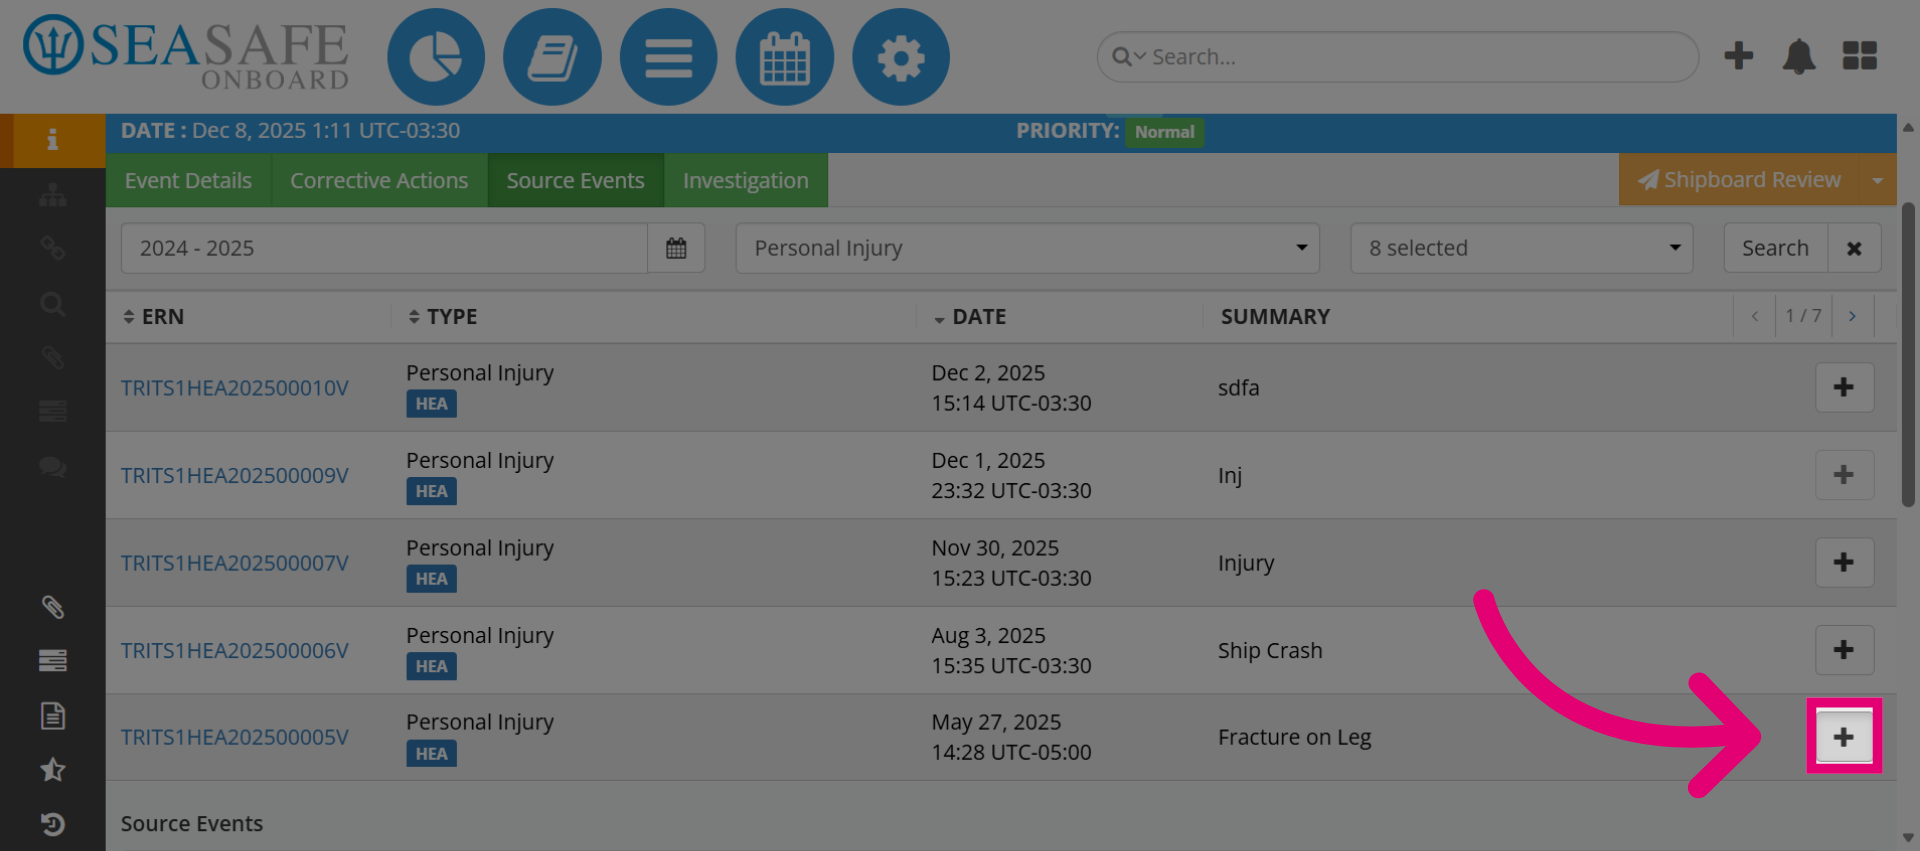The width and height of the screenshot is (1920, 851).
Task: Open the upper paperclip sidebar icon
Action: click(x=53, y=357)
